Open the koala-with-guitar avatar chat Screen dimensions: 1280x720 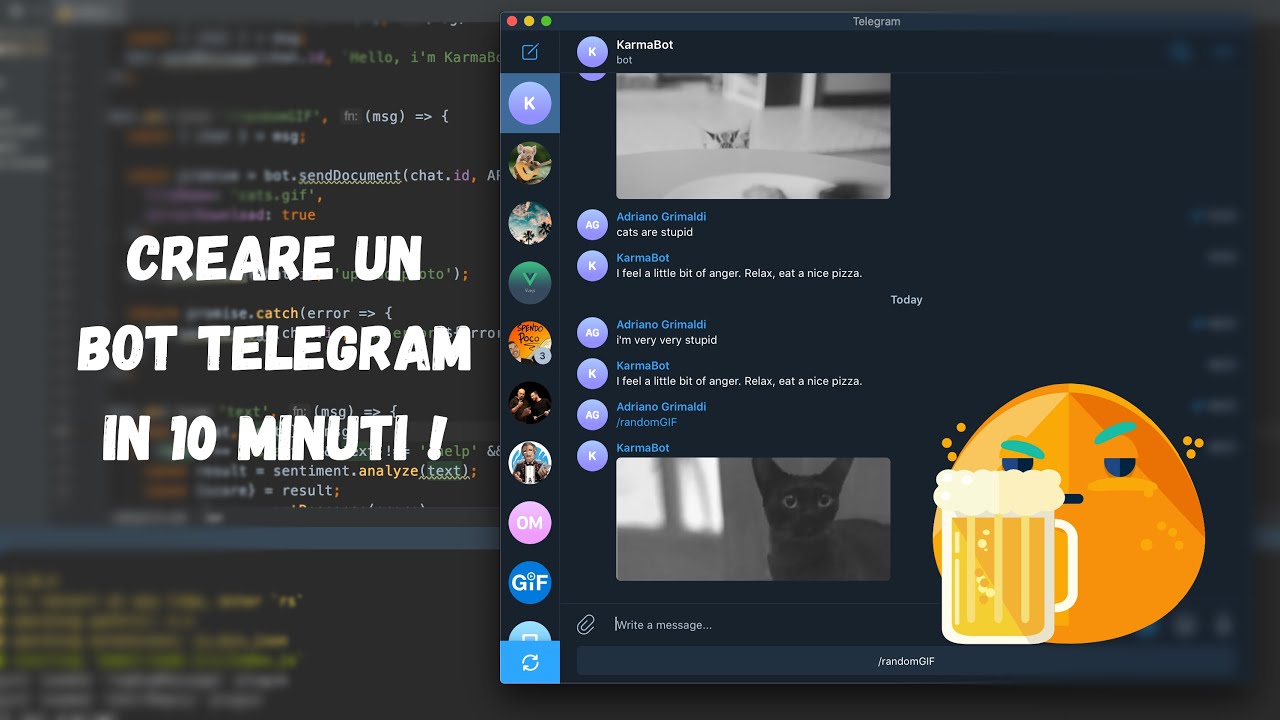point(530,163)
